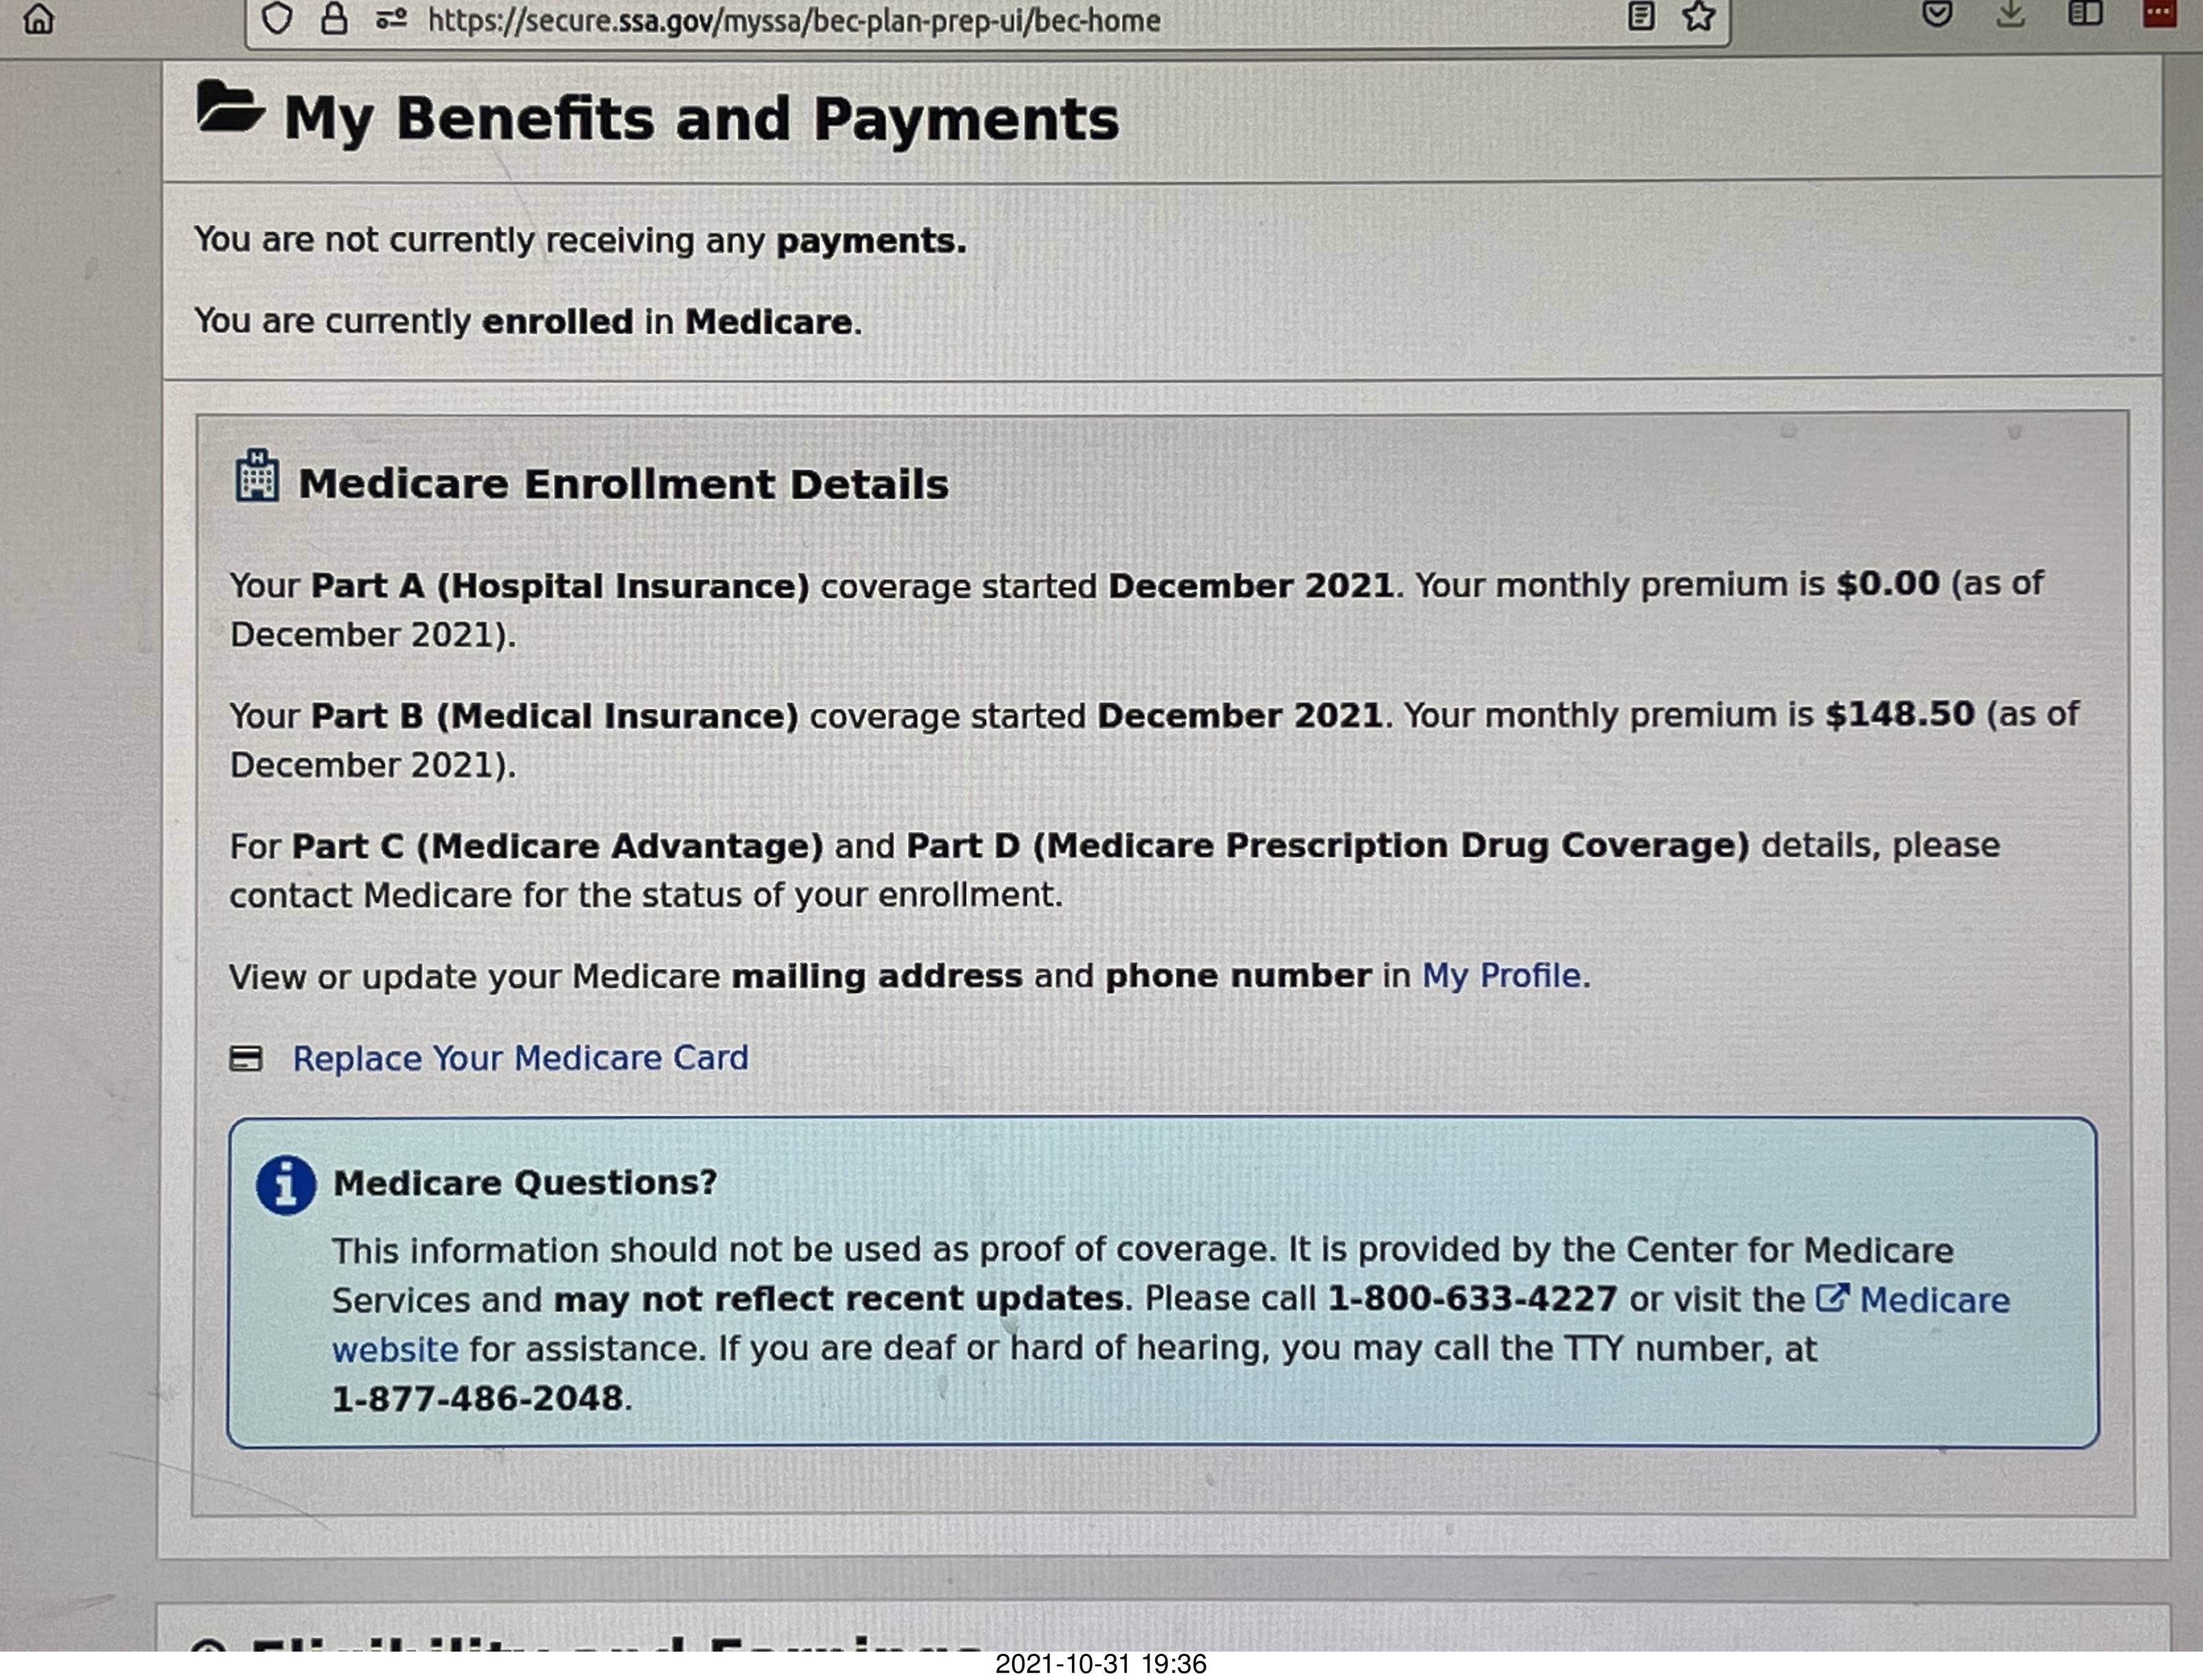Open site permissions icon in address bar
This screenshot has height=1680, width=2203.
click(x=391, y=18)
